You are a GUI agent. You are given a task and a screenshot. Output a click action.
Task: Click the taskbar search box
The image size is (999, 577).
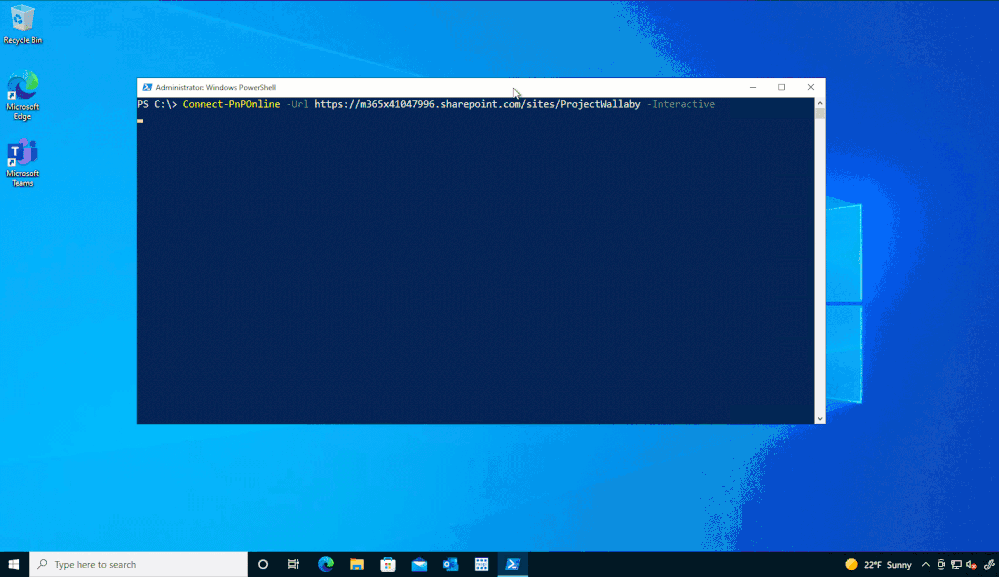(x=138, y=564)
